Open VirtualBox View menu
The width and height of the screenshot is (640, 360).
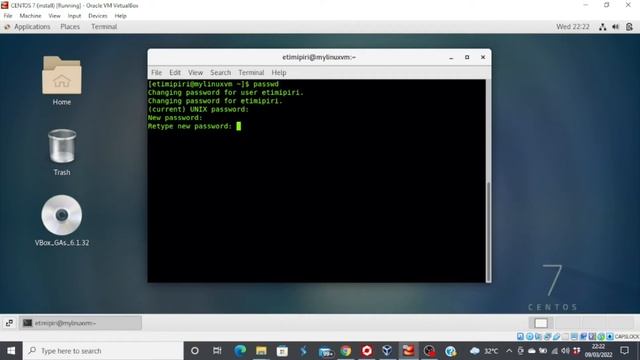(x=54, y=16)
